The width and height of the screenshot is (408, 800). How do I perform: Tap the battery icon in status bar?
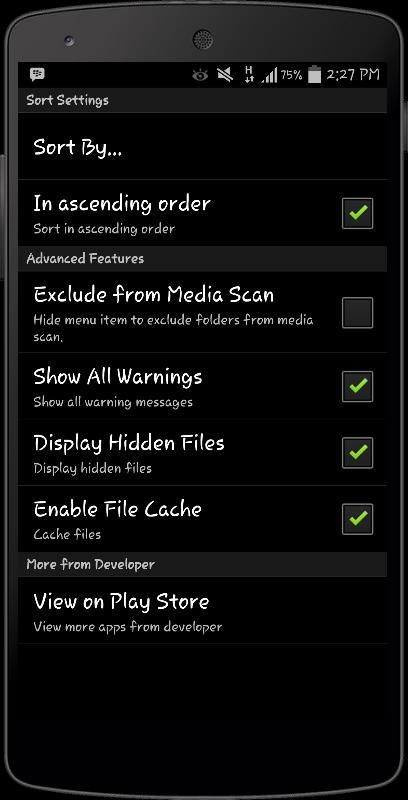click(315, 74)
